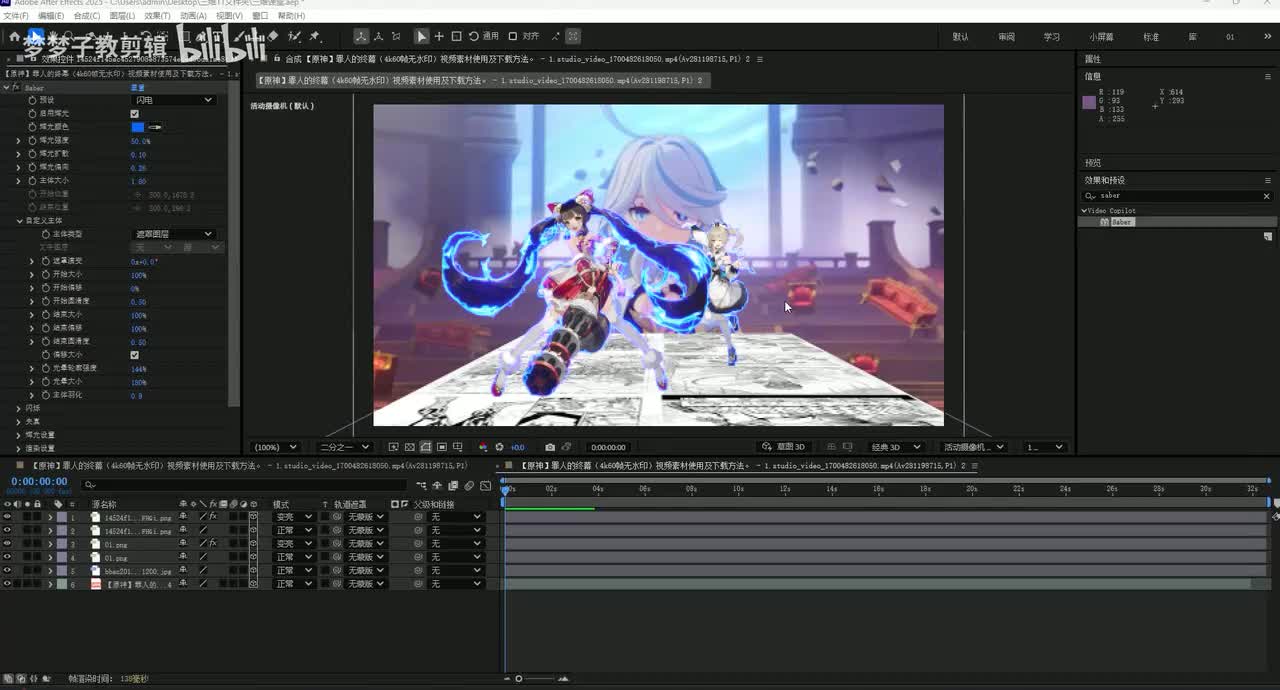Toggle the offset size checkbox in Saber
1280x690 pixels.
[135, 355]
